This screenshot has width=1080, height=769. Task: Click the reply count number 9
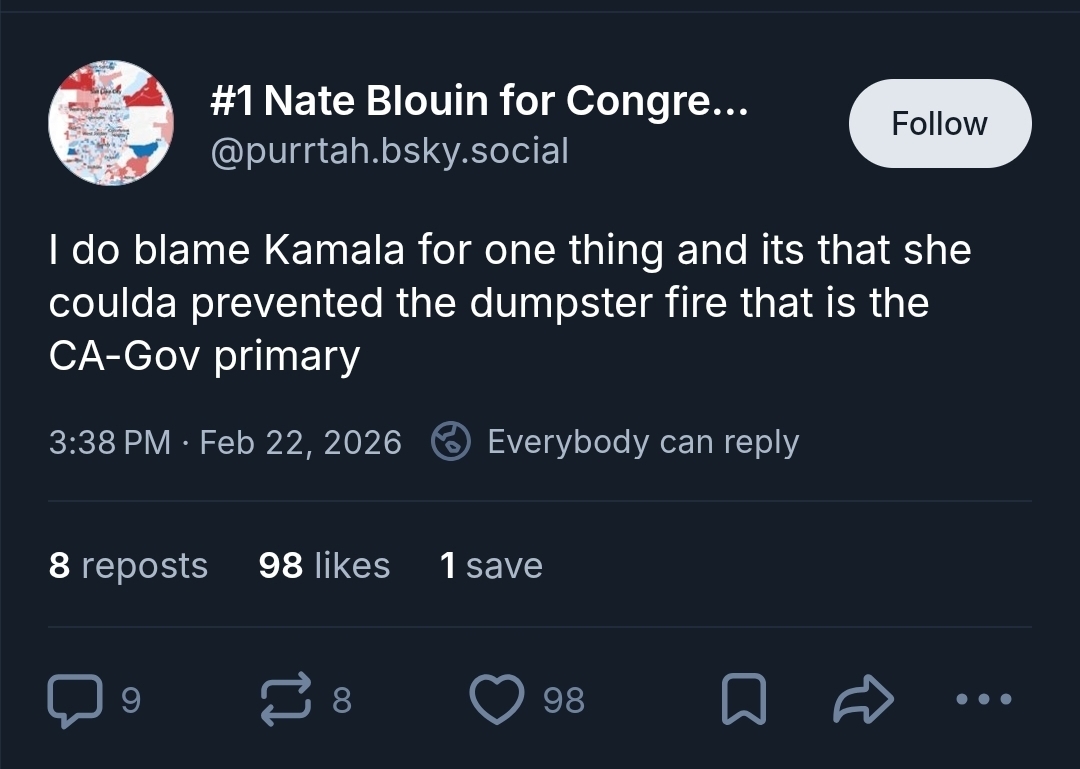(x=131, y=700)
